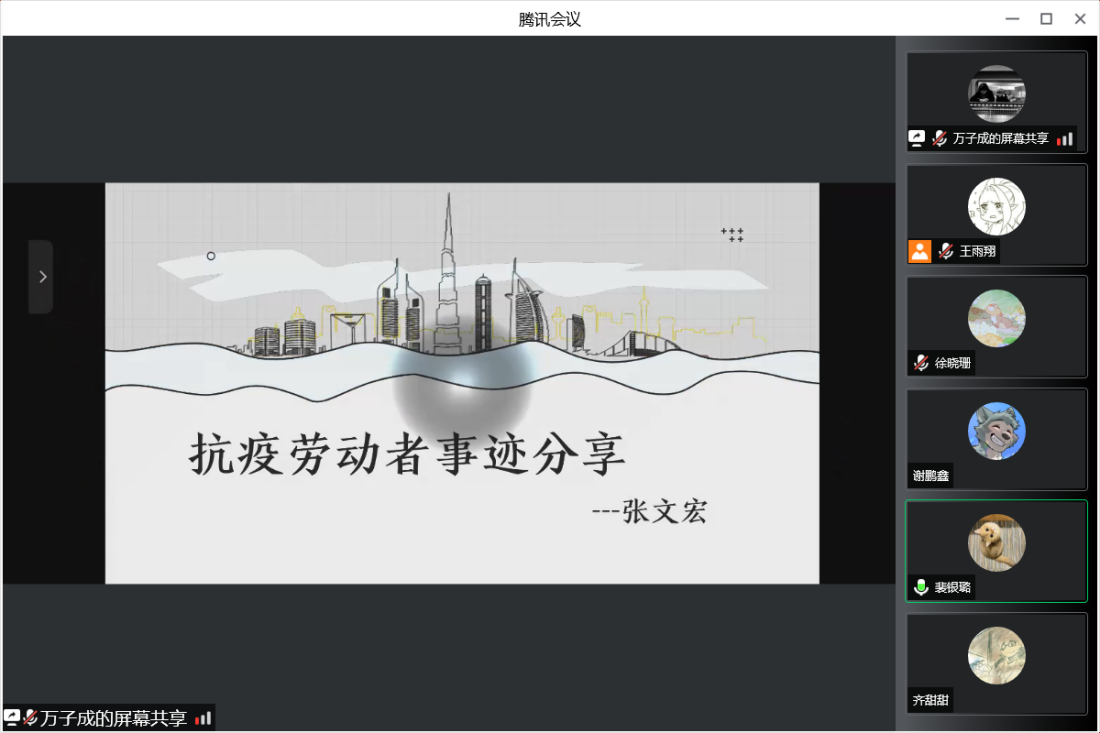Maximize the Tencent Meeting window
The image size is (1100, 733).
point(1046,19)
